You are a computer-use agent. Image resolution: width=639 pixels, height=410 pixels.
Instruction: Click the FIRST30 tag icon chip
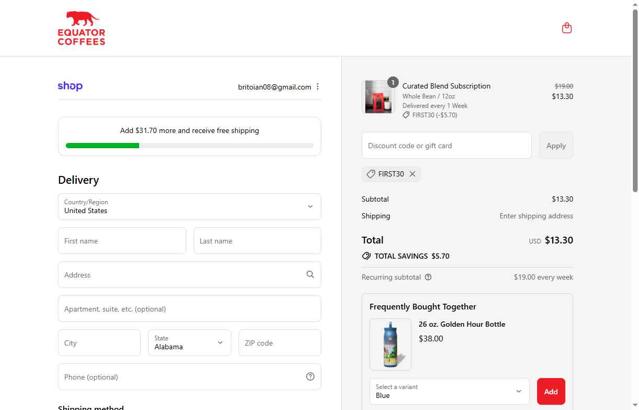(x=371, y=174)
